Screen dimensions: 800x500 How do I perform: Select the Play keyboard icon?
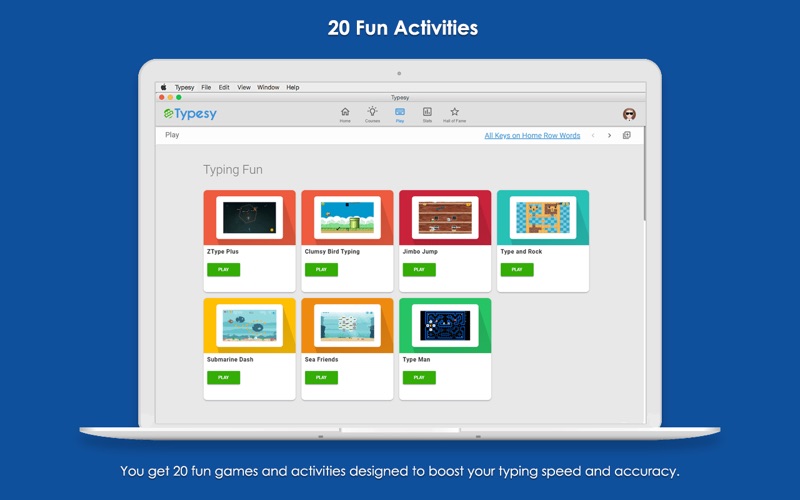point(400,114)
